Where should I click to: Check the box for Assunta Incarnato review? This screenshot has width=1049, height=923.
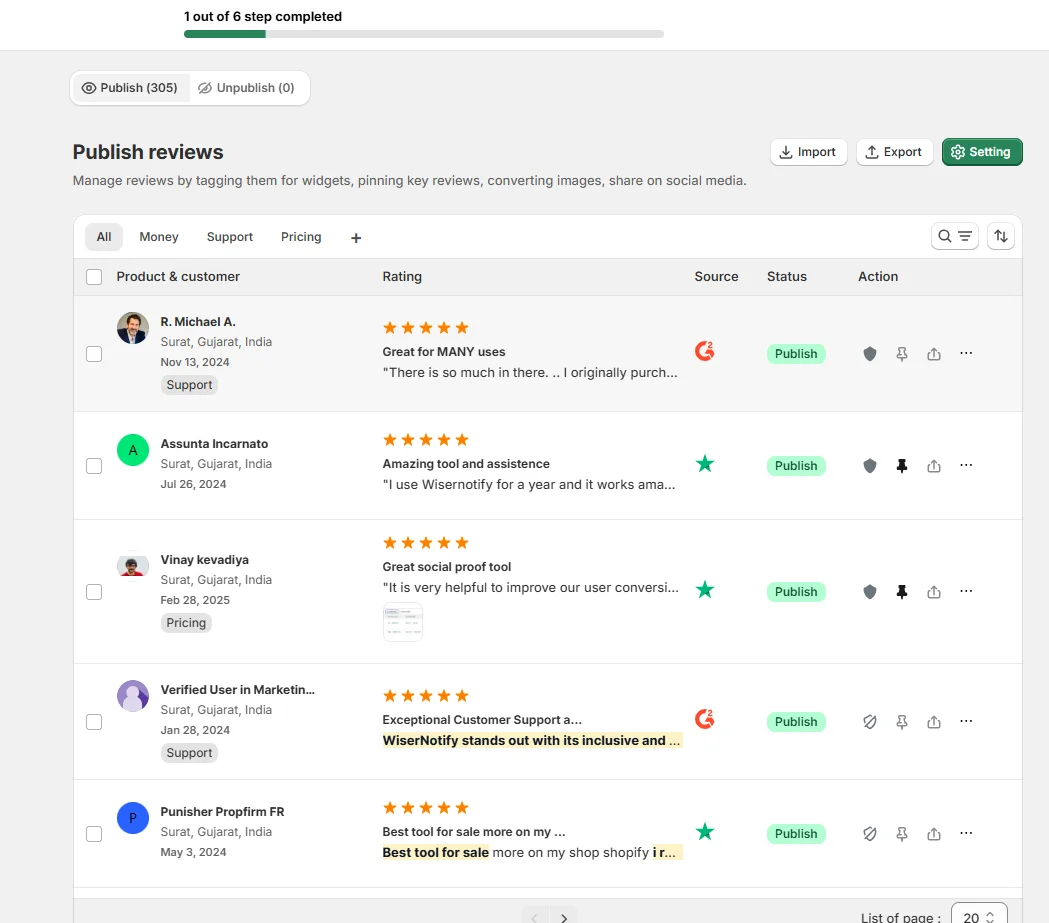point(94,466)
